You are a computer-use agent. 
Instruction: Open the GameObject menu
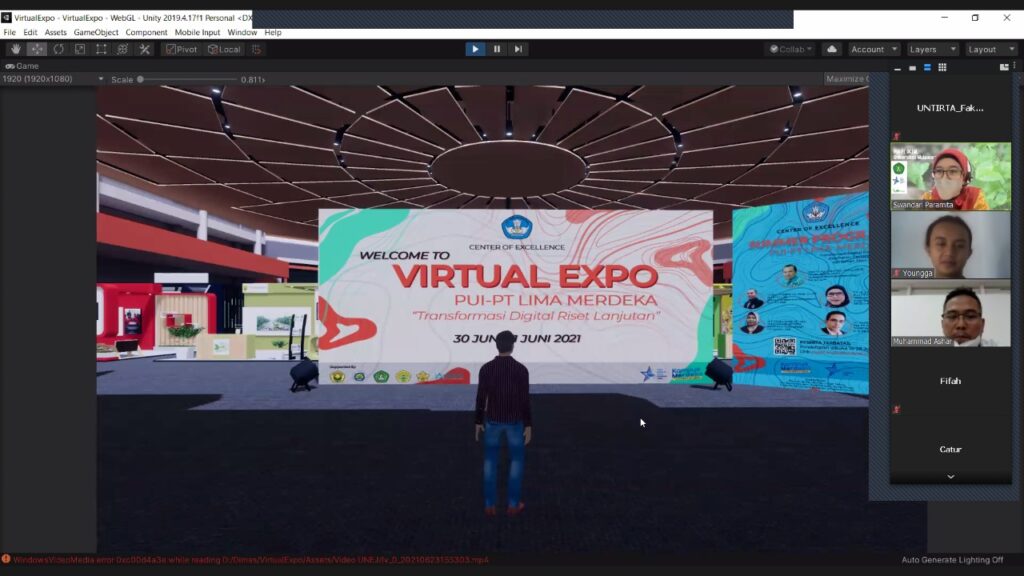point(96,32)
